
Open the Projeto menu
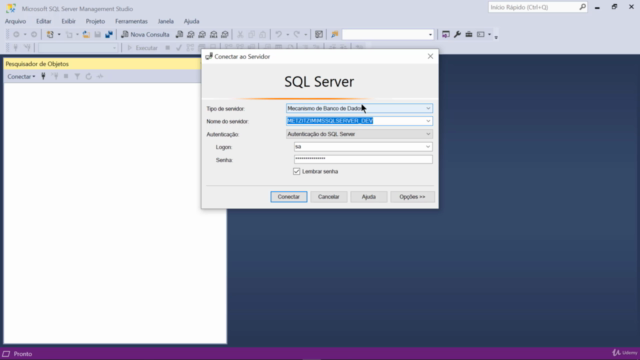point(95,21)
